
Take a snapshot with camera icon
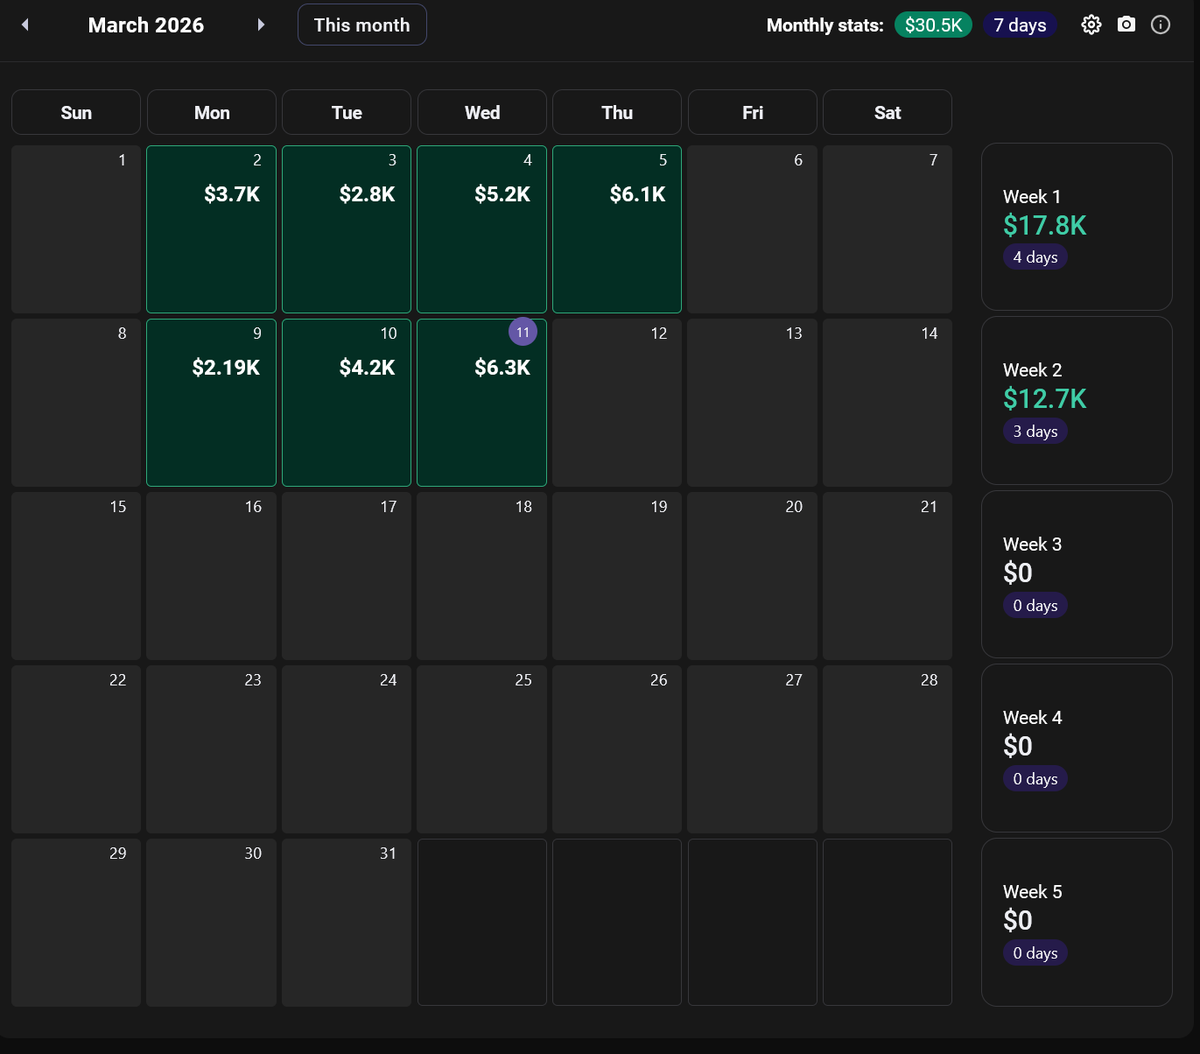click(x=1126, y=25)
